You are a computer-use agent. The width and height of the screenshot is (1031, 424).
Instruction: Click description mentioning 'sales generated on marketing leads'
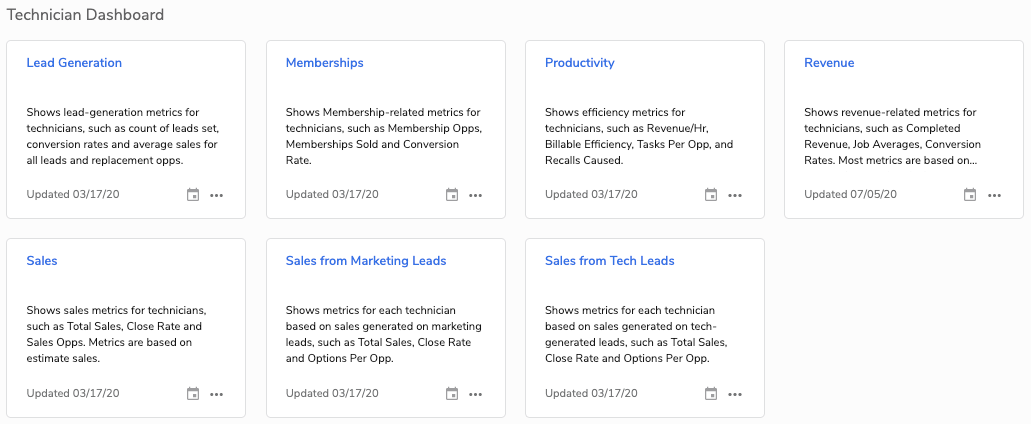click(384, 334)
